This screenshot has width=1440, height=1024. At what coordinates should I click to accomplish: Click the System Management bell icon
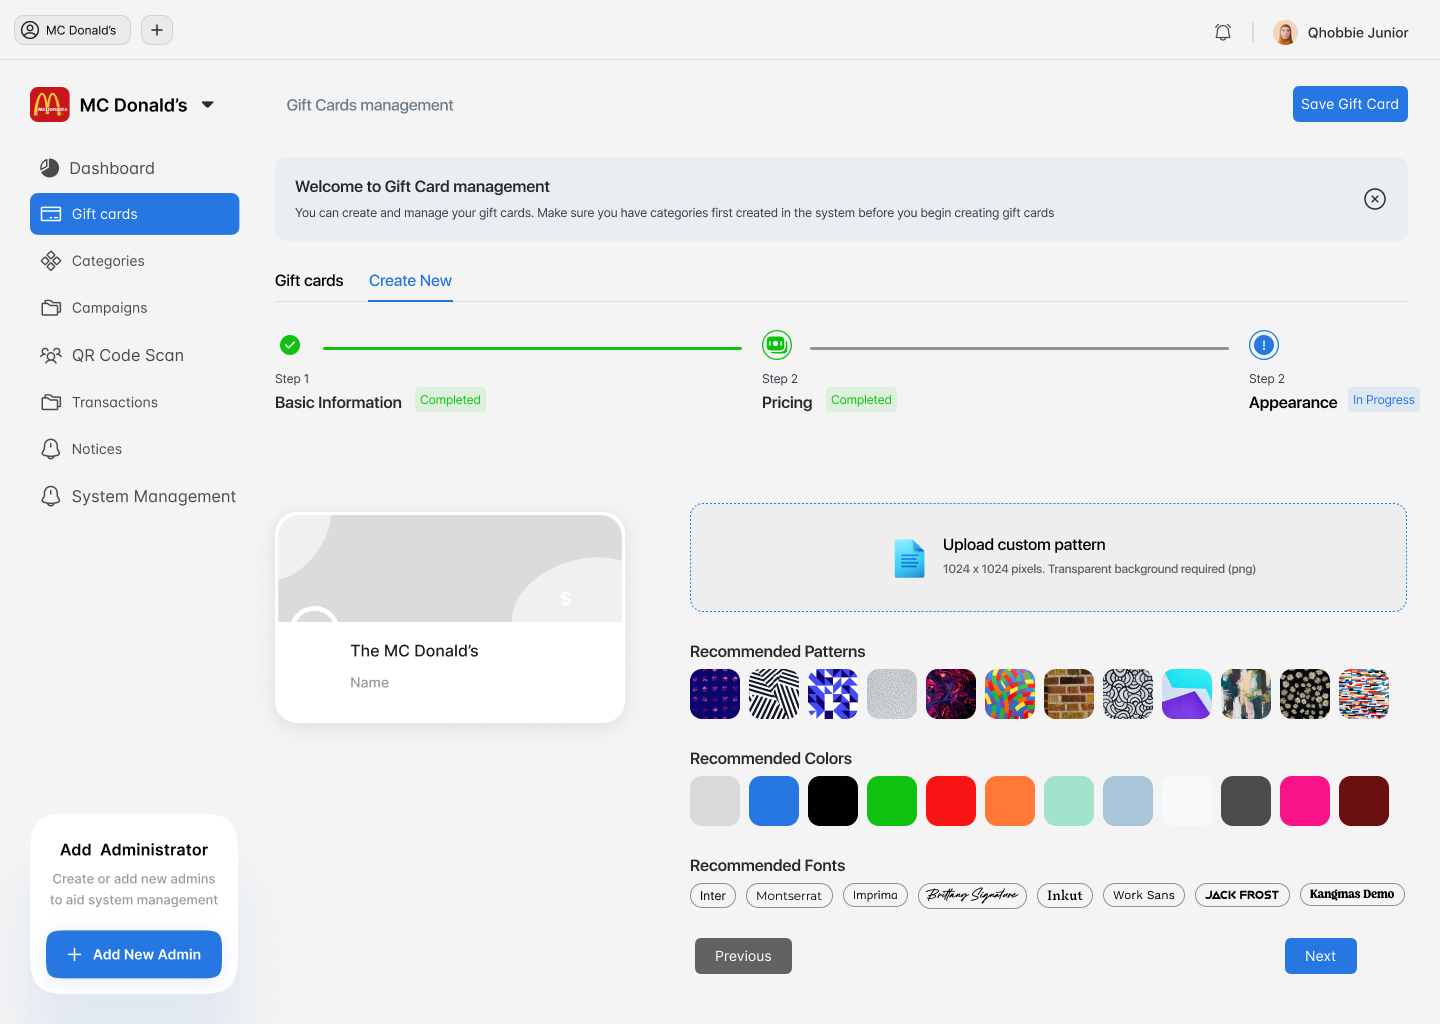(51, 496)
